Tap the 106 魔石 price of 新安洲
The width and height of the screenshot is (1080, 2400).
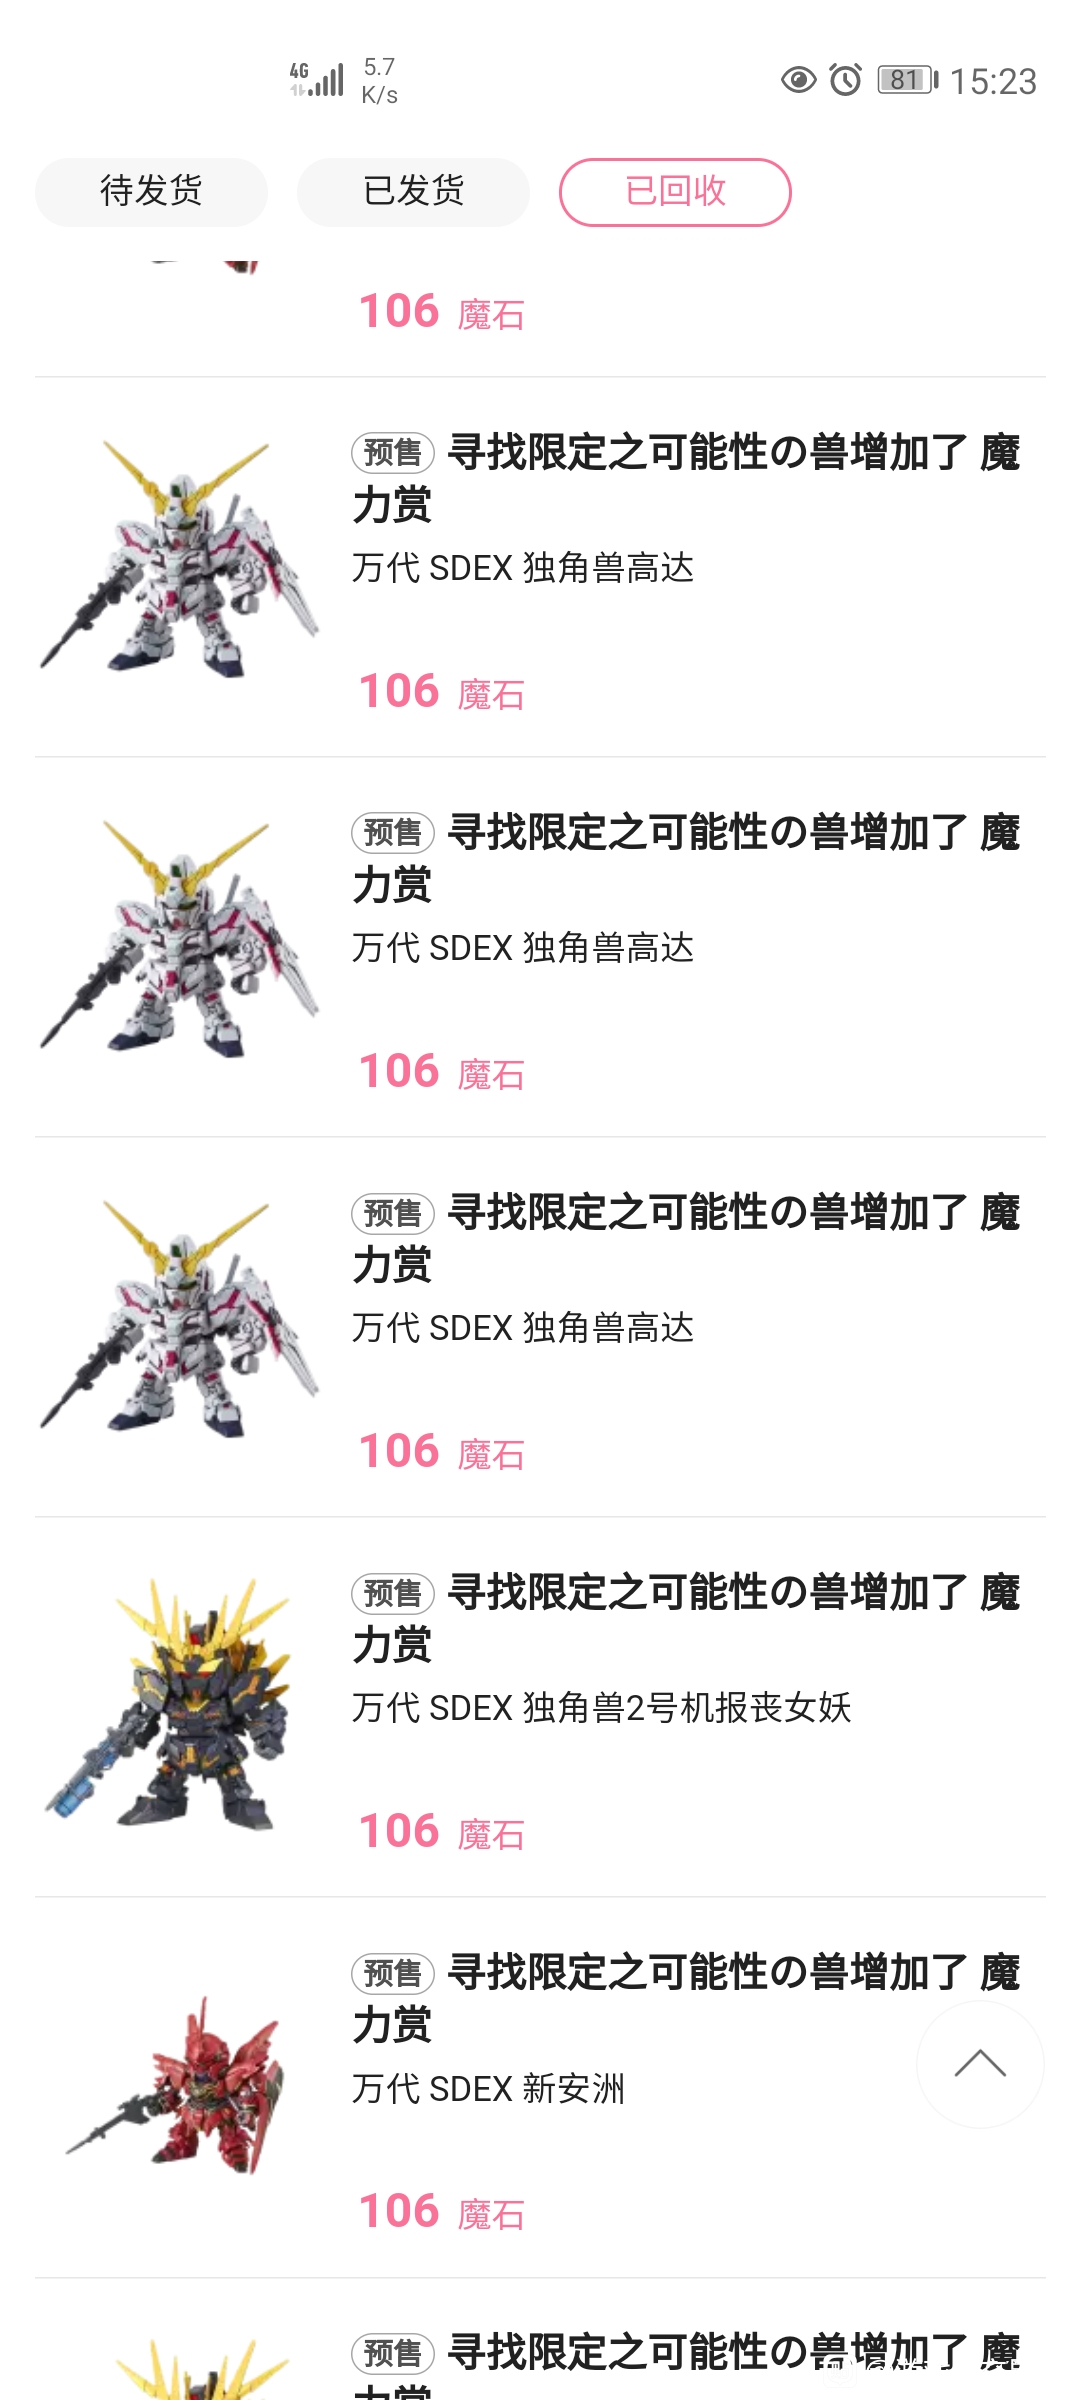442,2212
